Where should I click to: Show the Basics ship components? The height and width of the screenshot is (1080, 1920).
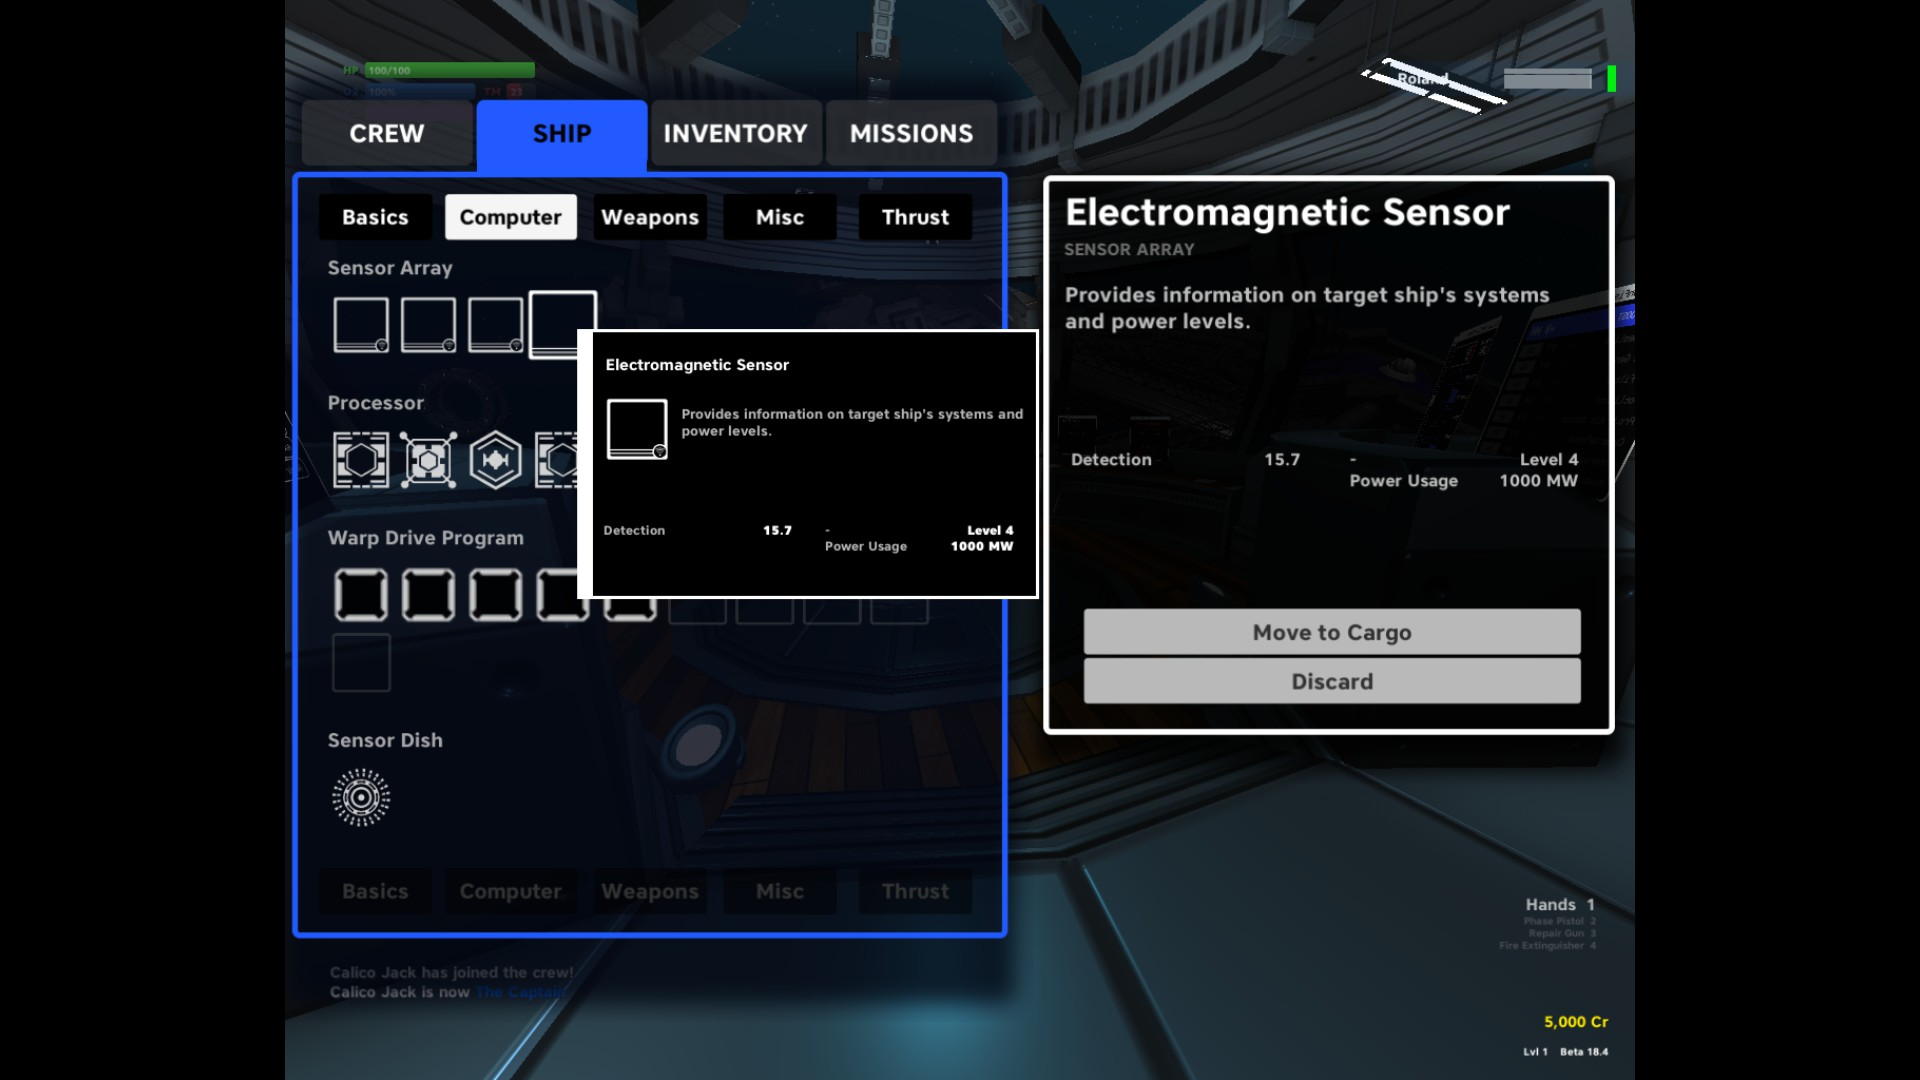click(375, 217)
